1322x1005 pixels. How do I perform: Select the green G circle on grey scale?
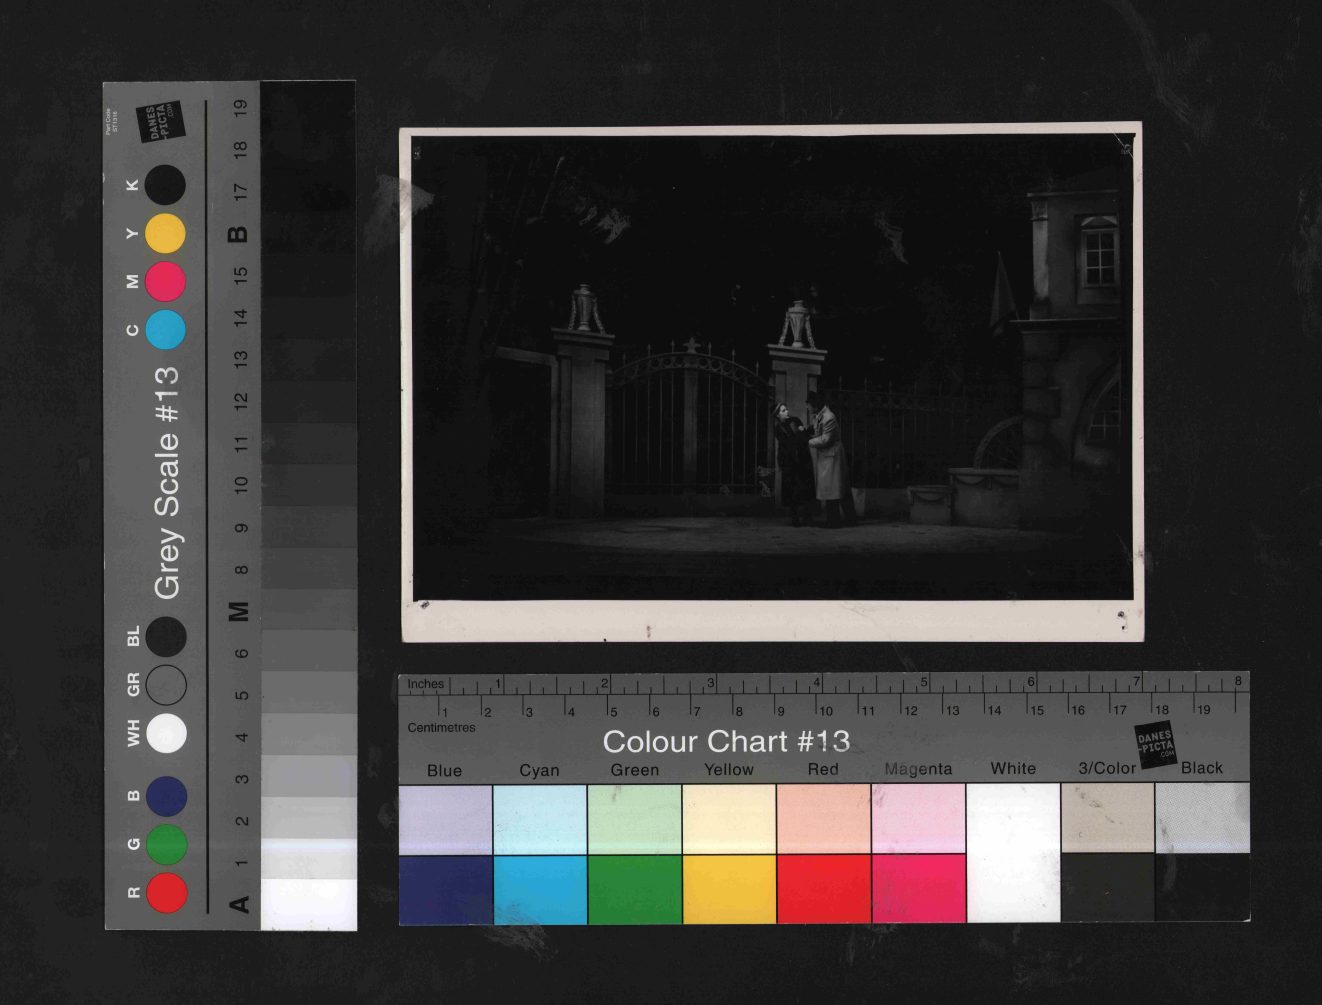tap(166, 844)
